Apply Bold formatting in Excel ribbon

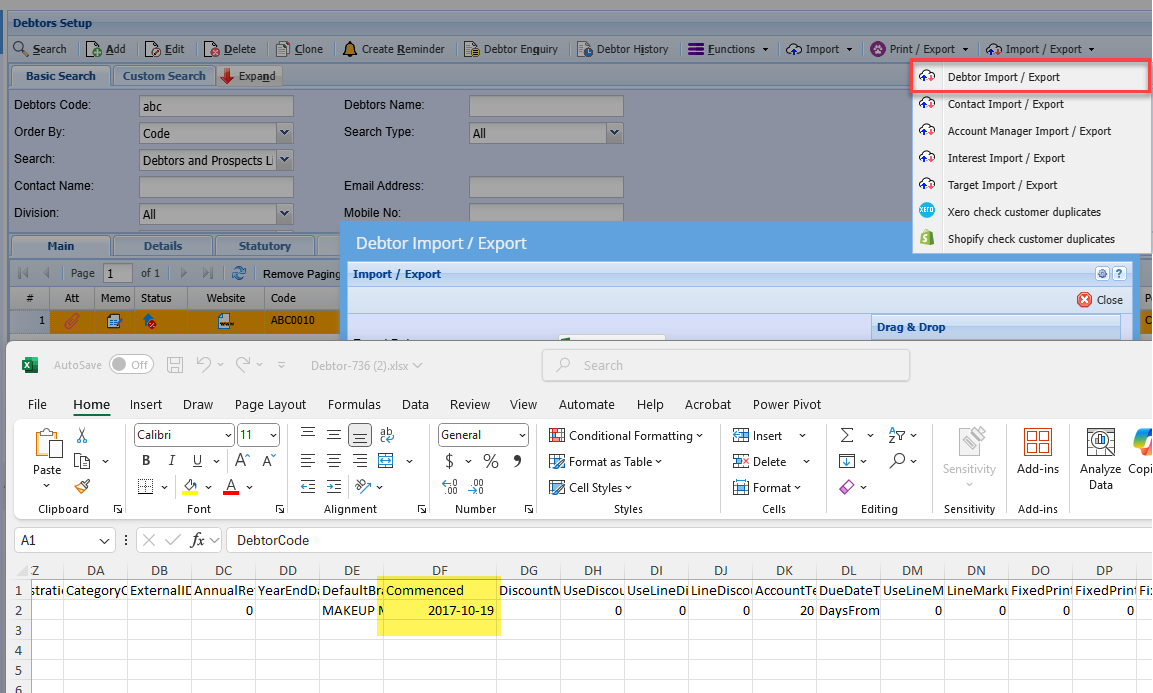pyautogui.click(x=146, y=461)
